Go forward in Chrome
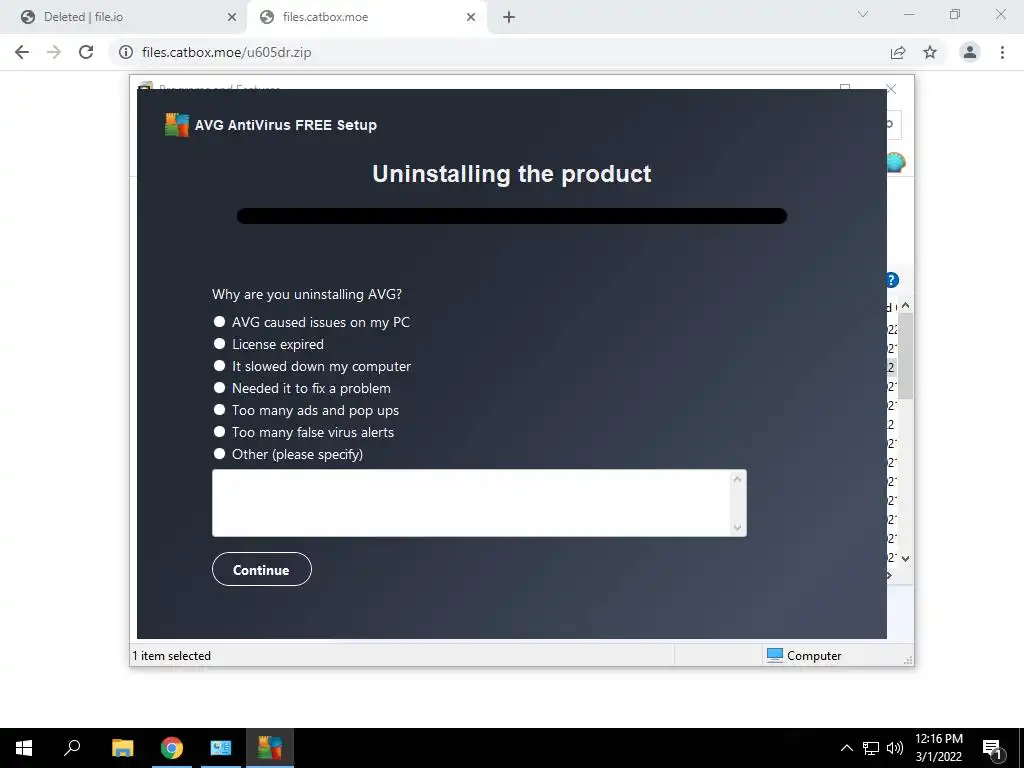This screenshot has height=768, width=1024. [54, 52]
